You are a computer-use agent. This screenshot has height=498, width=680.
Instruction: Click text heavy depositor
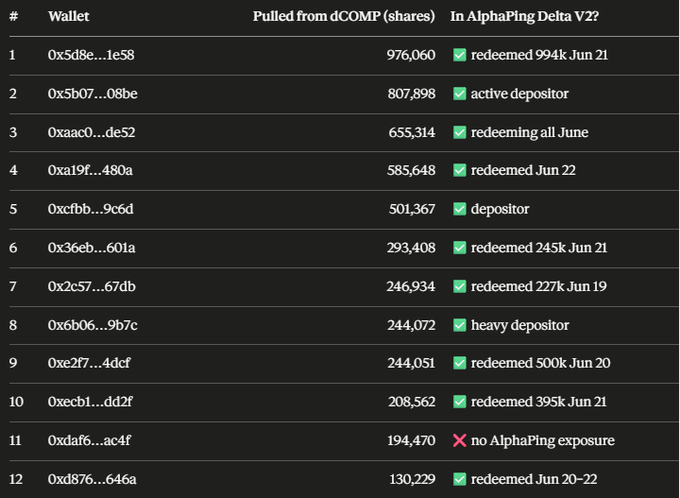pyautogui.click(x=520, y=325)
